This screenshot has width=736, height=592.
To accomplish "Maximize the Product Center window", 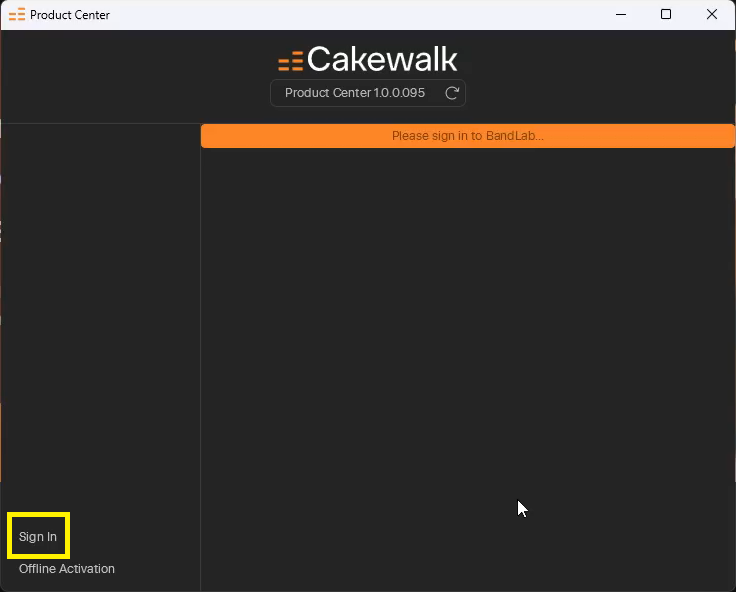I will 666,15.
